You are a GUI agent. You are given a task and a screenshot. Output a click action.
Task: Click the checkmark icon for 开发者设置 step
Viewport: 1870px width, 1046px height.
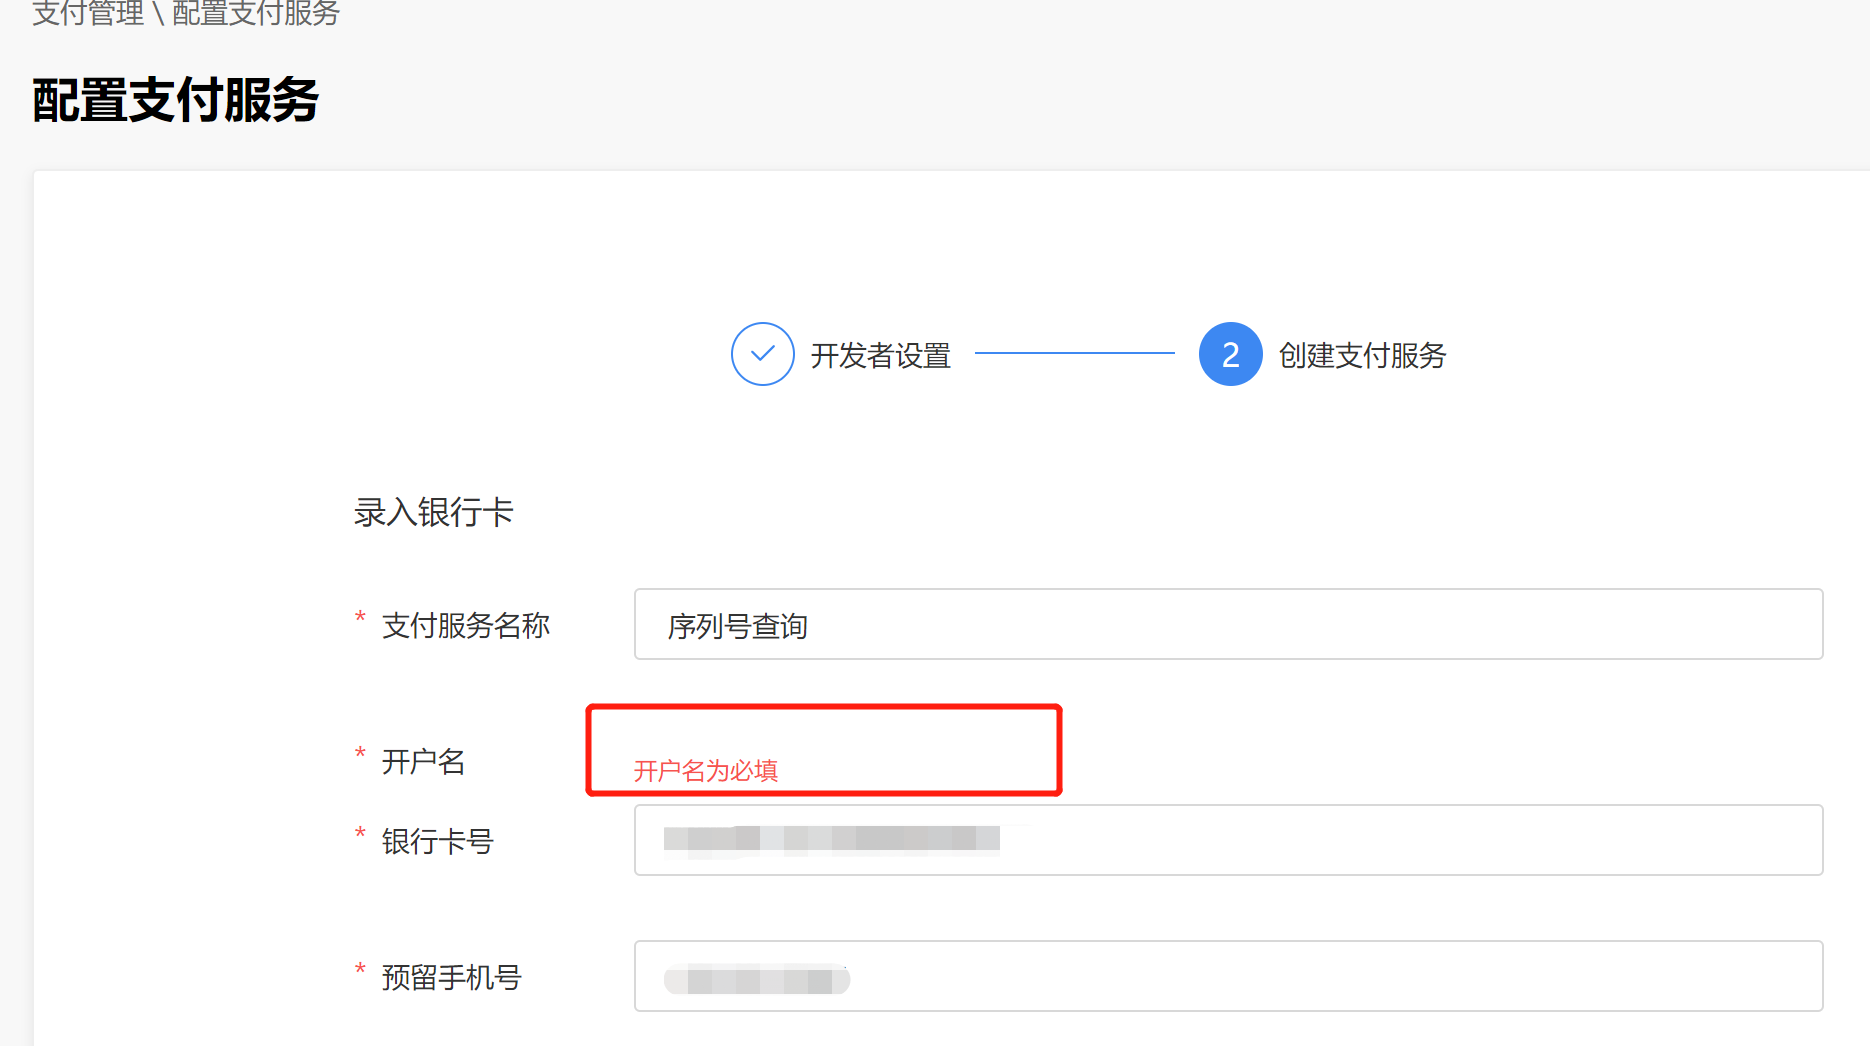click(762, 354)
